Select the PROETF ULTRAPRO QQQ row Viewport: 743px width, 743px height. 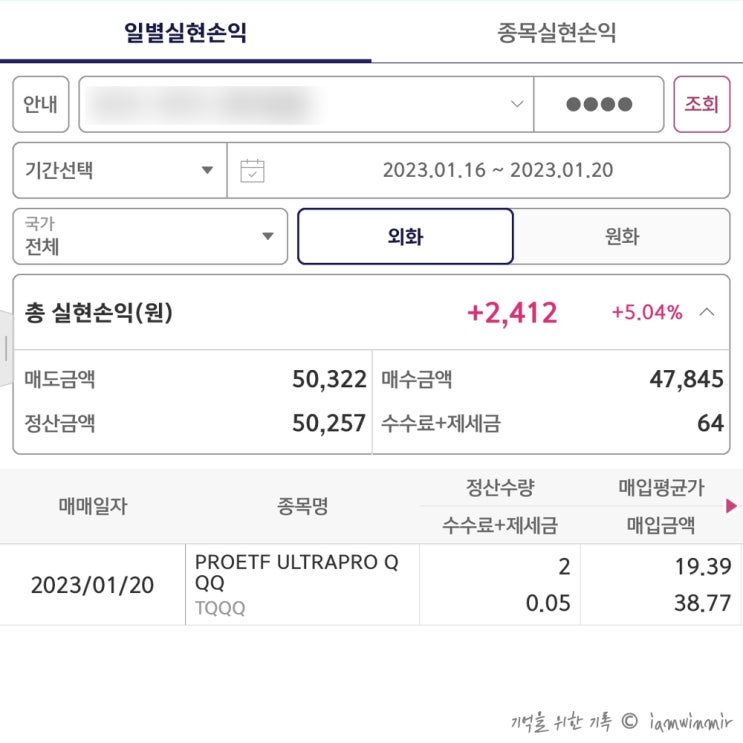coord(302,585)
